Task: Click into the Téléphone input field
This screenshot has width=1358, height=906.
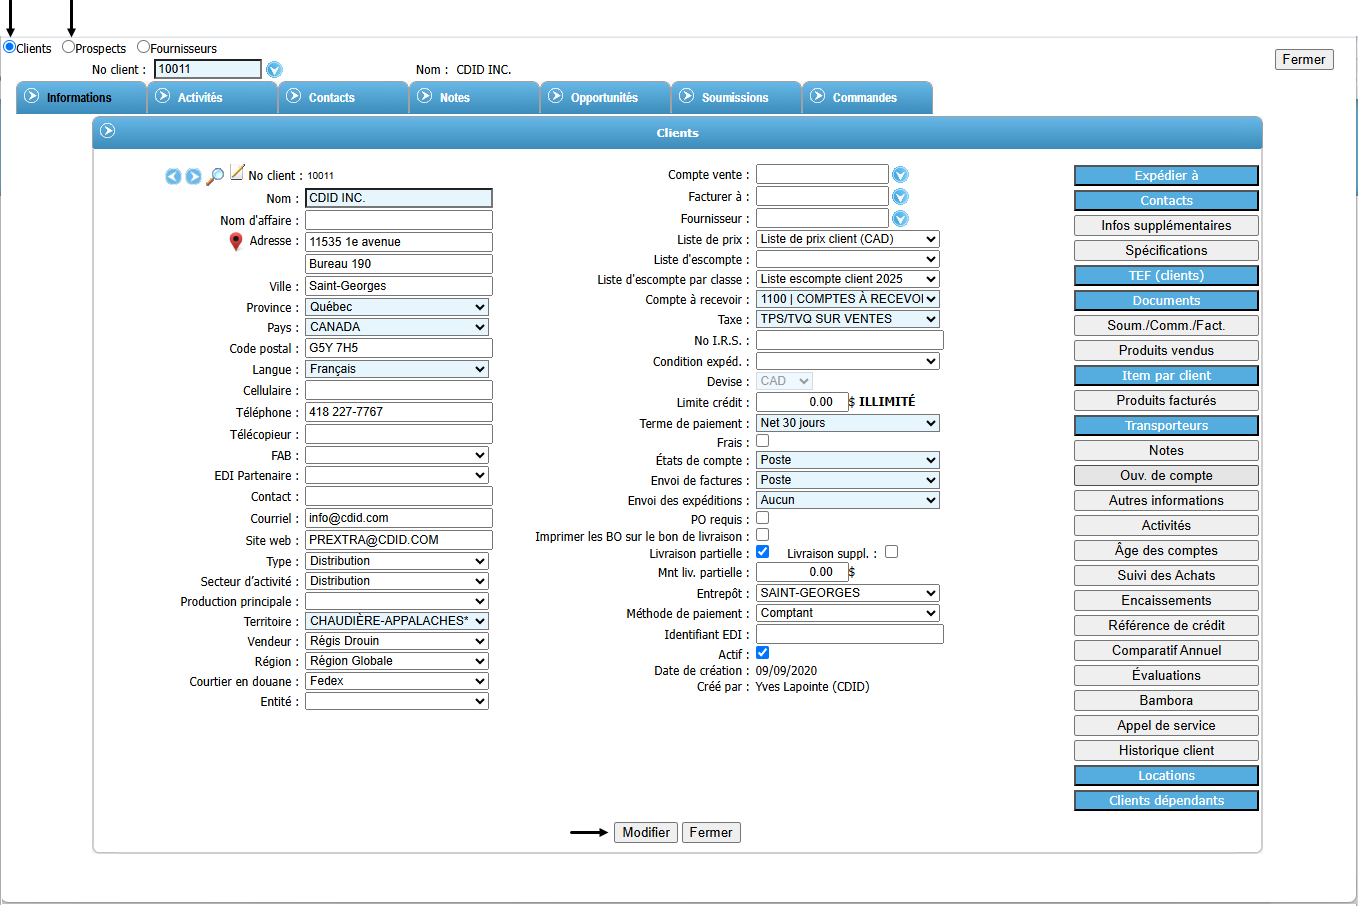Action: [398, 412]
